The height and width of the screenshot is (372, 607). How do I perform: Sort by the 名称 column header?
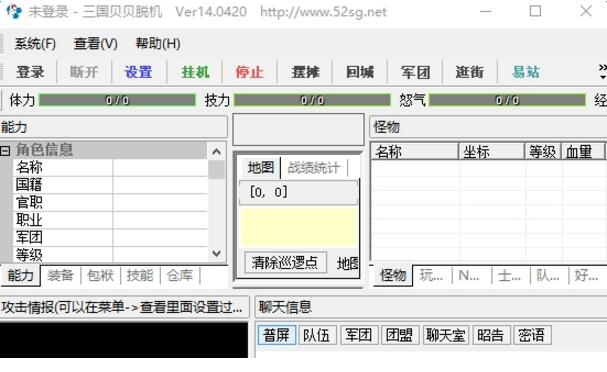tap(415, 151)
